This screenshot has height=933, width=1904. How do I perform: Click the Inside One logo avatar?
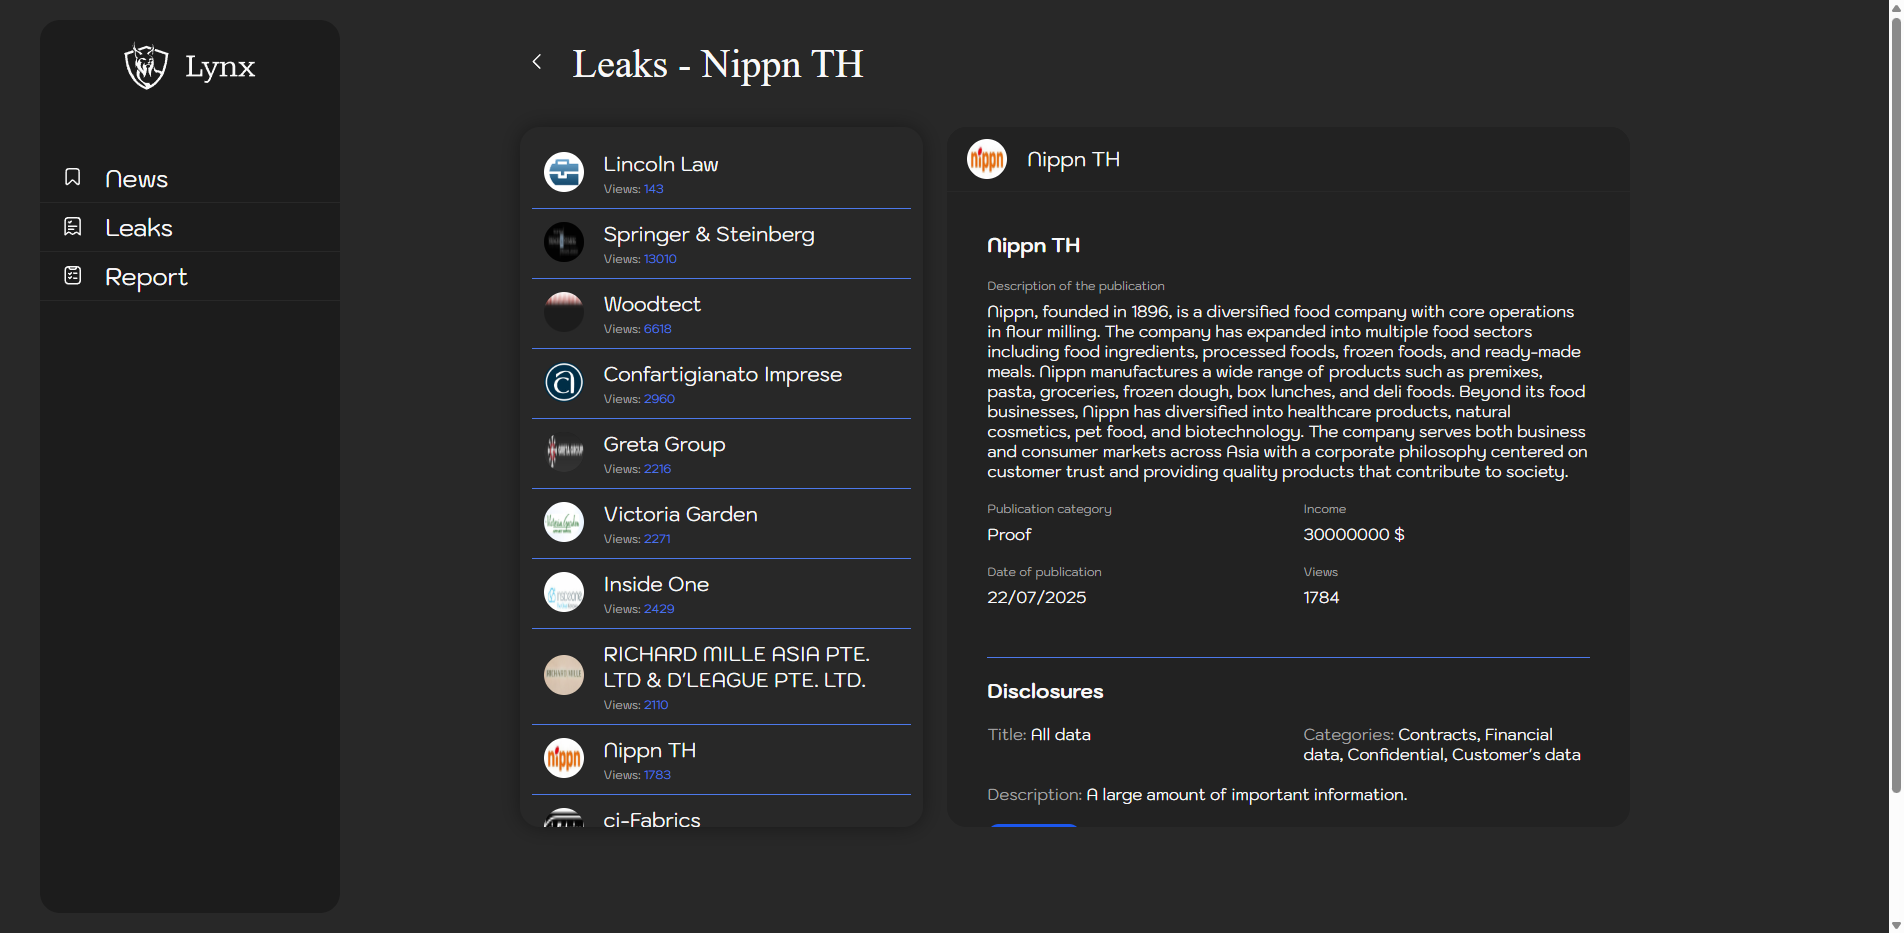tap(564, 592)
